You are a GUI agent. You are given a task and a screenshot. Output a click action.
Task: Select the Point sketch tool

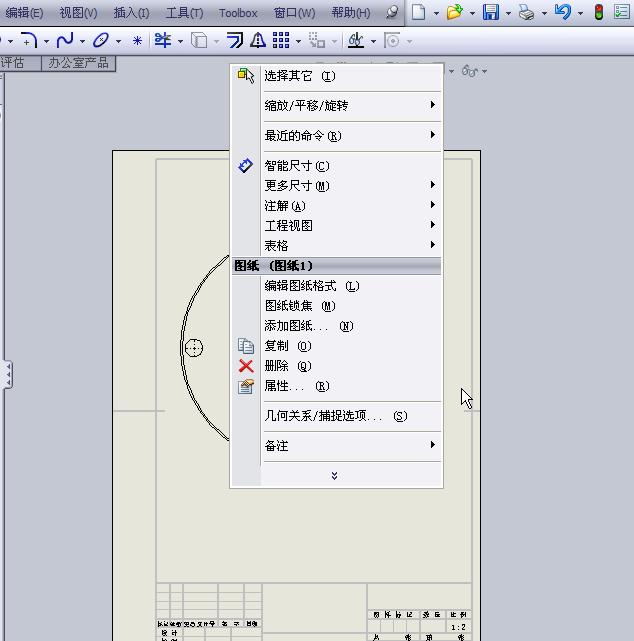click(x=137, y=41)
